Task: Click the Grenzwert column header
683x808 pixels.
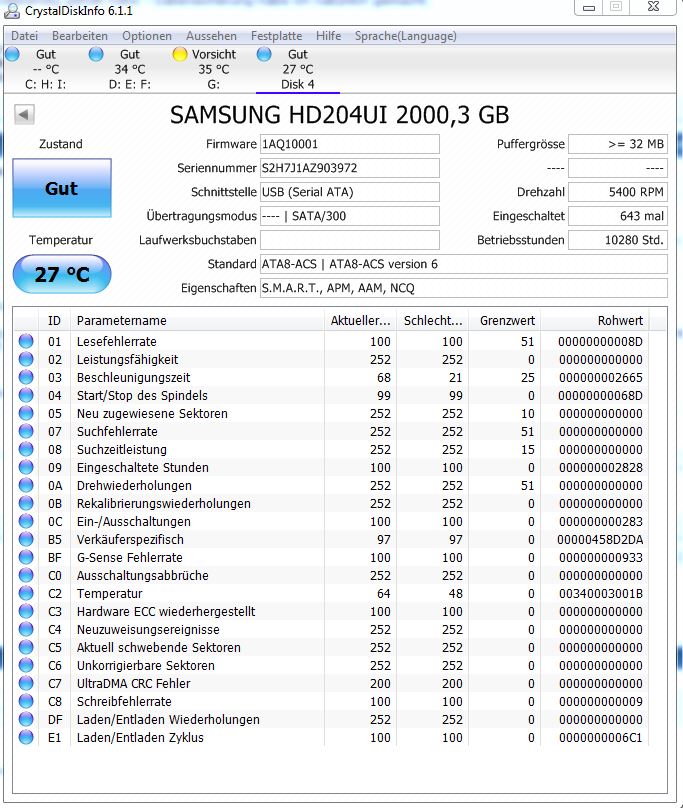Action: click(505, 321)
